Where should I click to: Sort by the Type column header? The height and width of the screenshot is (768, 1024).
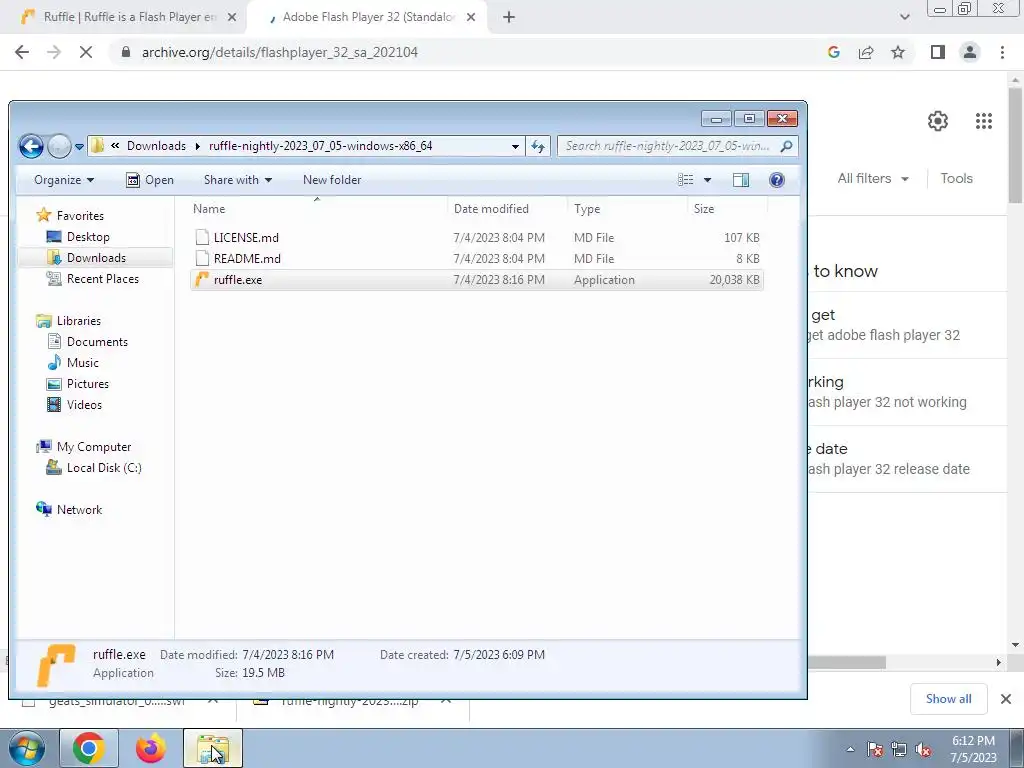[587, 209]
